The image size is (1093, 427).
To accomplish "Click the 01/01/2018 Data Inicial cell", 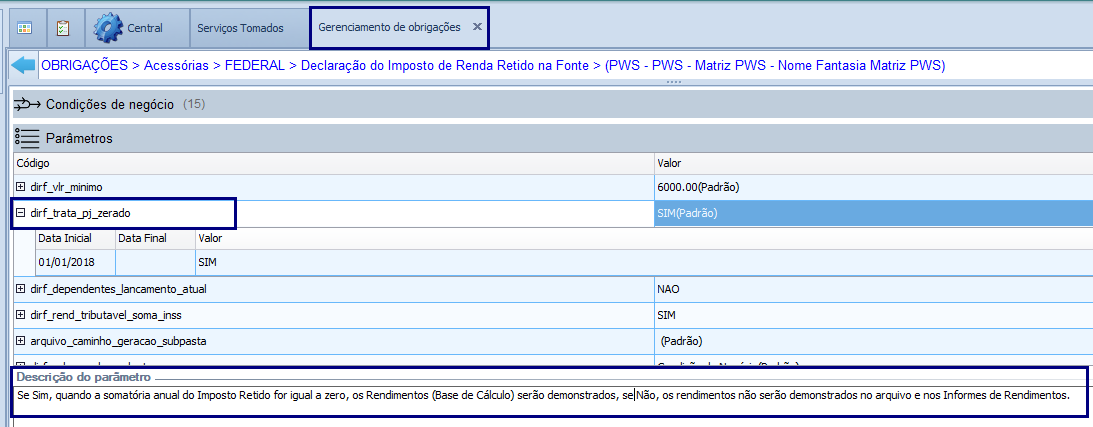I will point(75,262).
